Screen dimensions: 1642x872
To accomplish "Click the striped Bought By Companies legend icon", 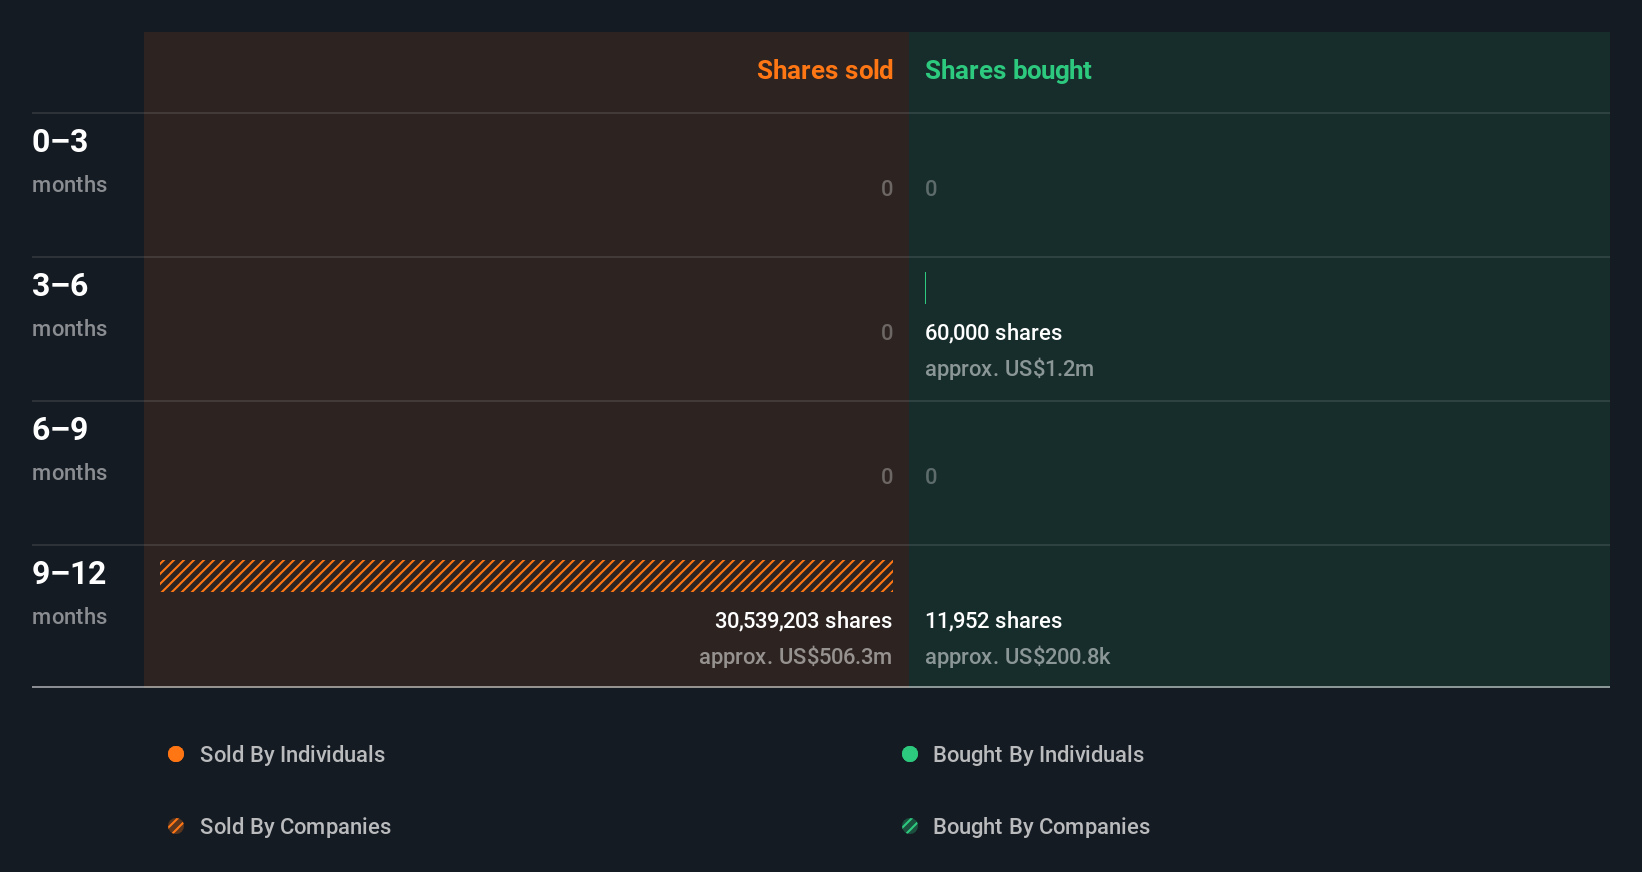I will pyautogui.click(x=910, y=826).
